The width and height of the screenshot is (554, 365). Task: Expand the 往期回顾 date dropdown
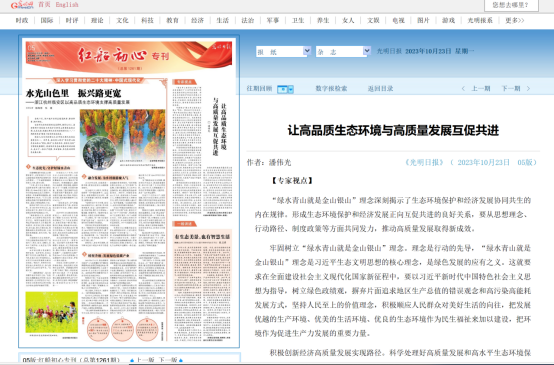point(290,89)
